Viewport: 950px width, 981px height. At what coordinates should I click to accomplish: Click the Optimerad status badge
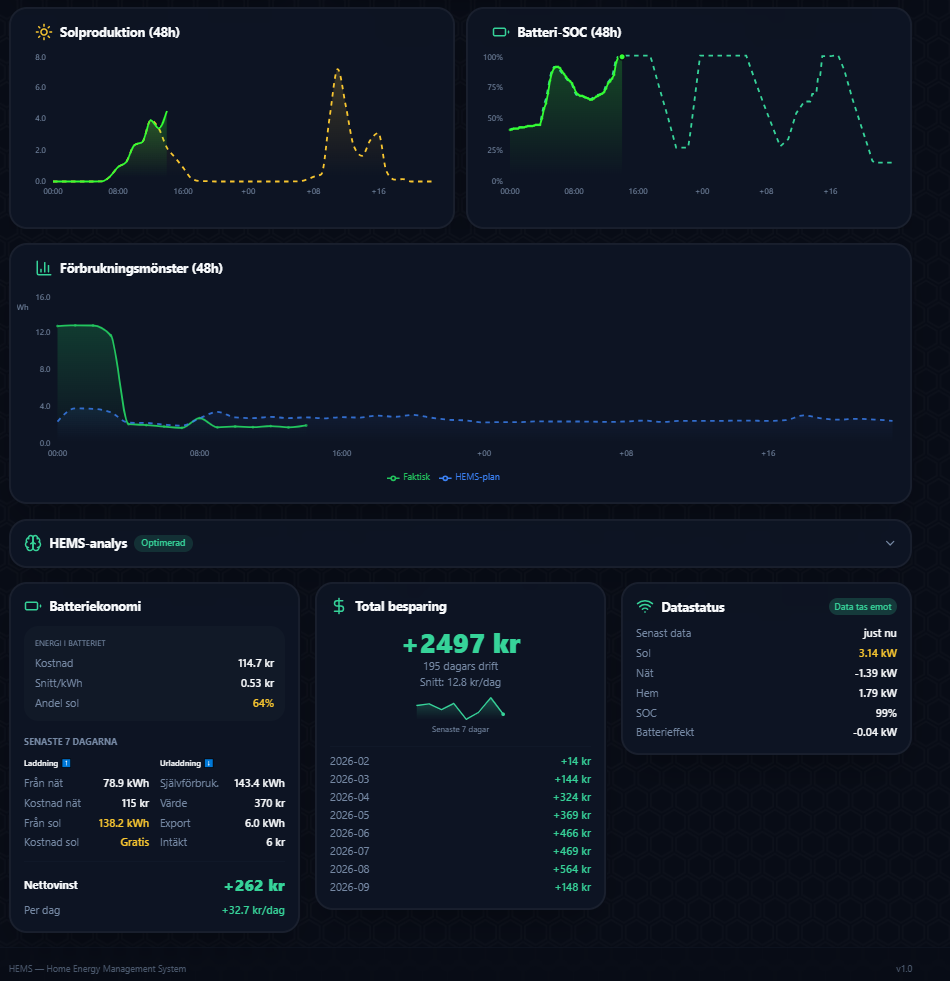[163, 543]
